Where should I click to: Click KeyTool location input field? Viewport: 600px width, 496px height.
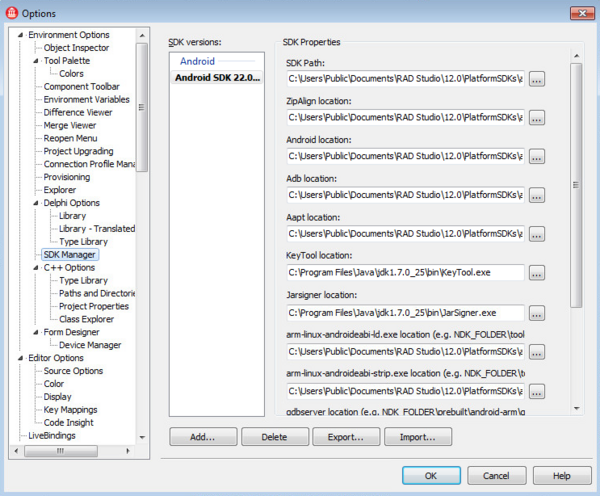(x=406, y=272)
